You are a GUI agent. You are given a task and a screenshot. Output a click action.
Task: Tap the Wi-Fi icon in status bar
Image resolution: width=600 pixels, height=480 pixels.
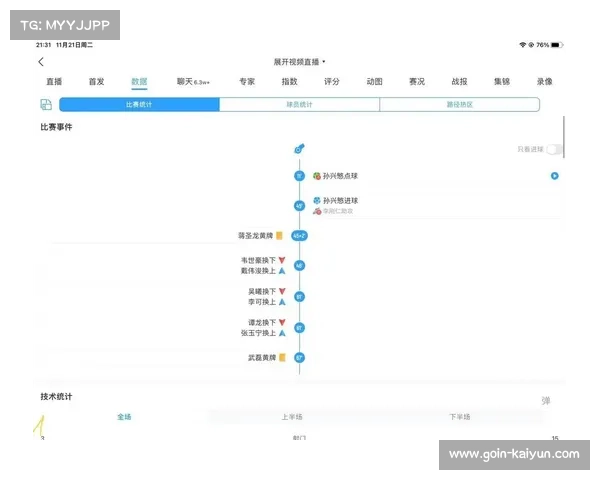[x=522, y=45]
